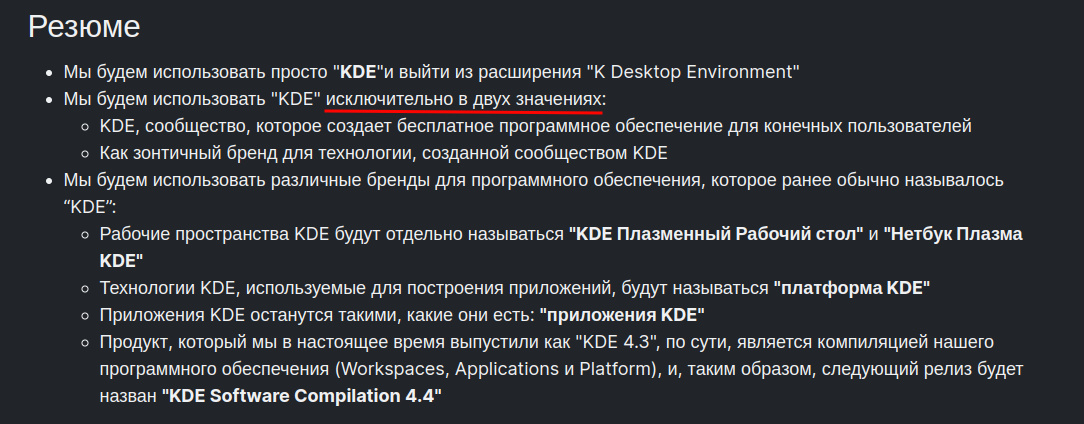Click the "Резюме" heading
Screen dimensions: 1084x424
84,28
